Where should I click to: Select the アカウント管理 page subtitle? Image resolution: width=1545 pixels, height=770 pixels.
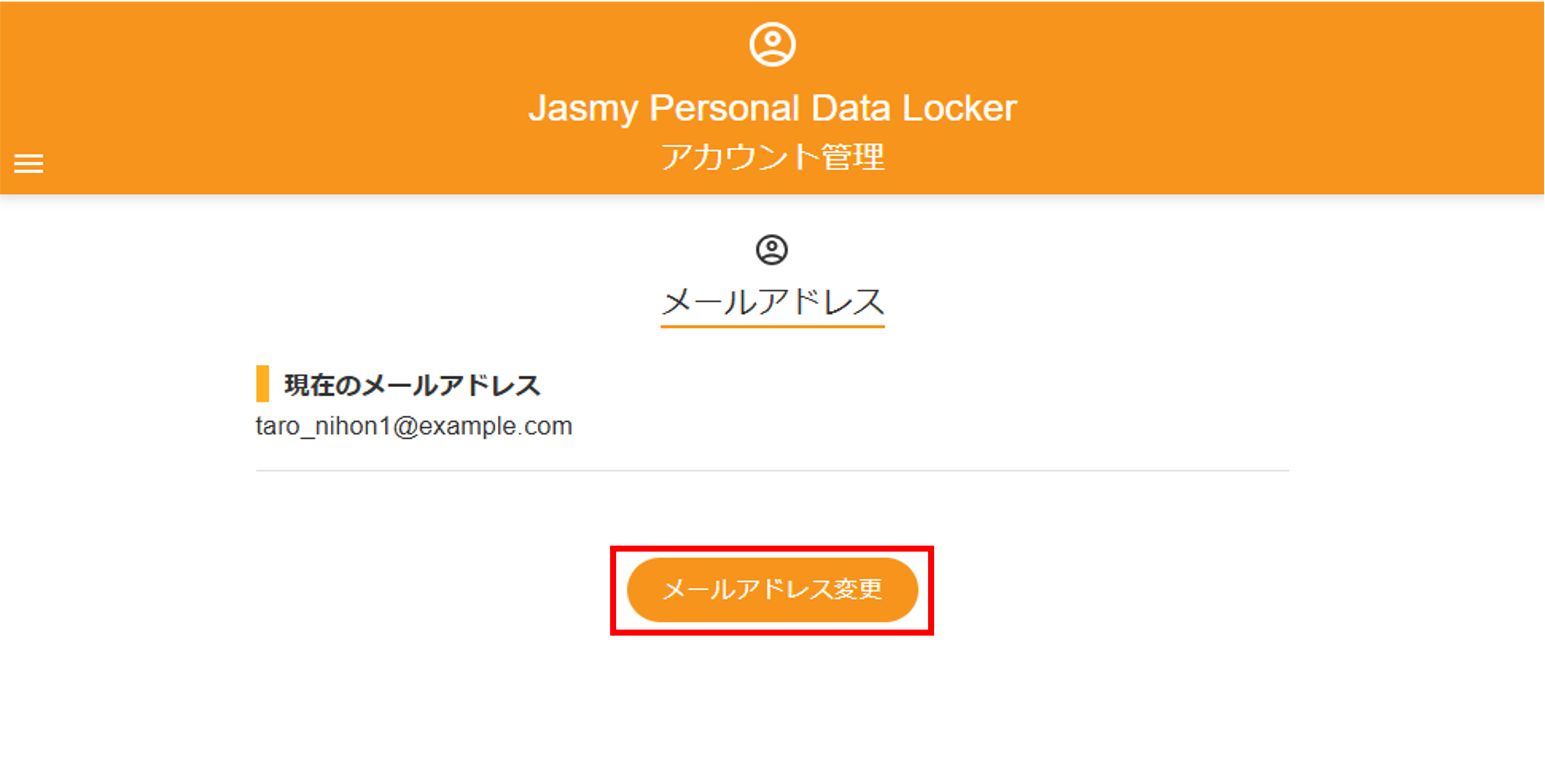point(772,157)
